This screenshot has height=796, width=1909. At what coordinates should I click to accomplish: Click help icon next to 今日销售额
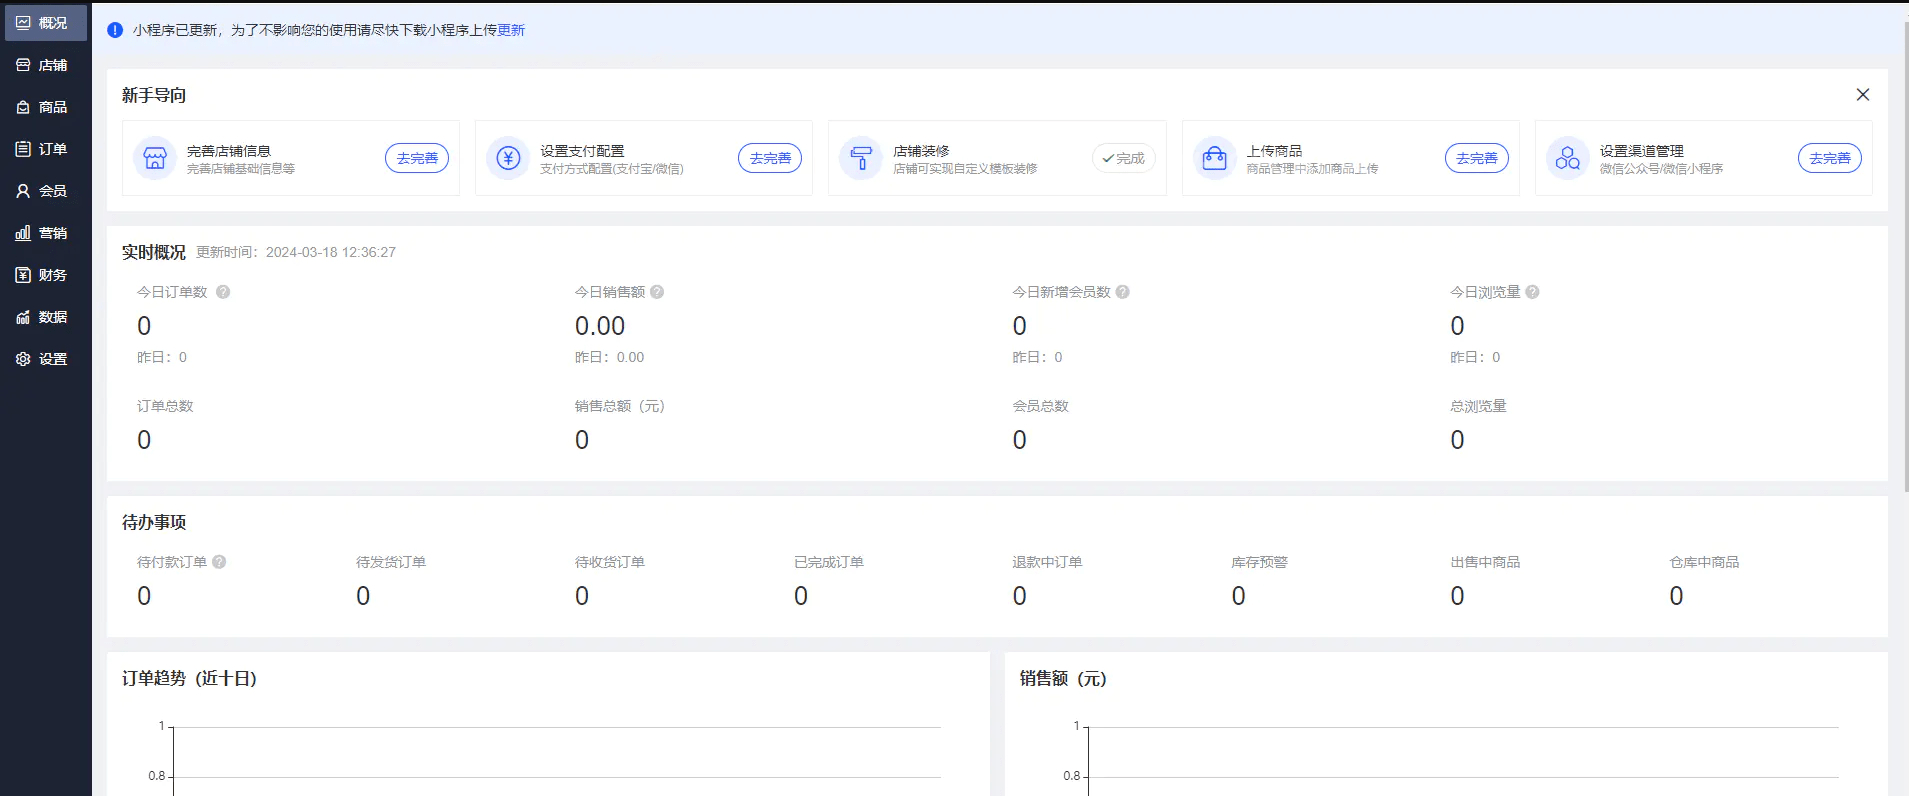pyautogui.click(x=657, y=292)
